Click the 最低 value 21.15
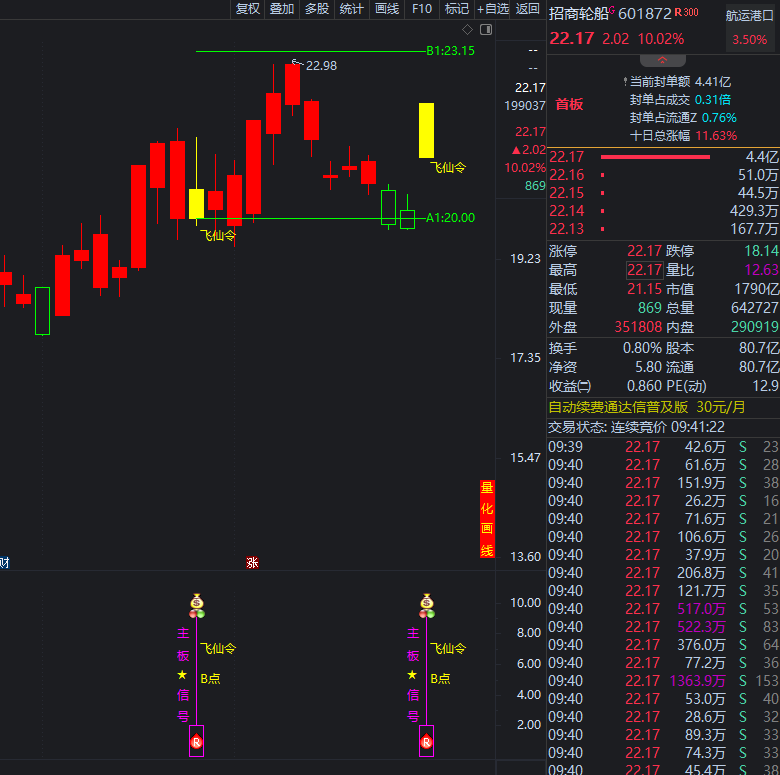The width and height of the screenshot is (780, 775). click(644, 289)
